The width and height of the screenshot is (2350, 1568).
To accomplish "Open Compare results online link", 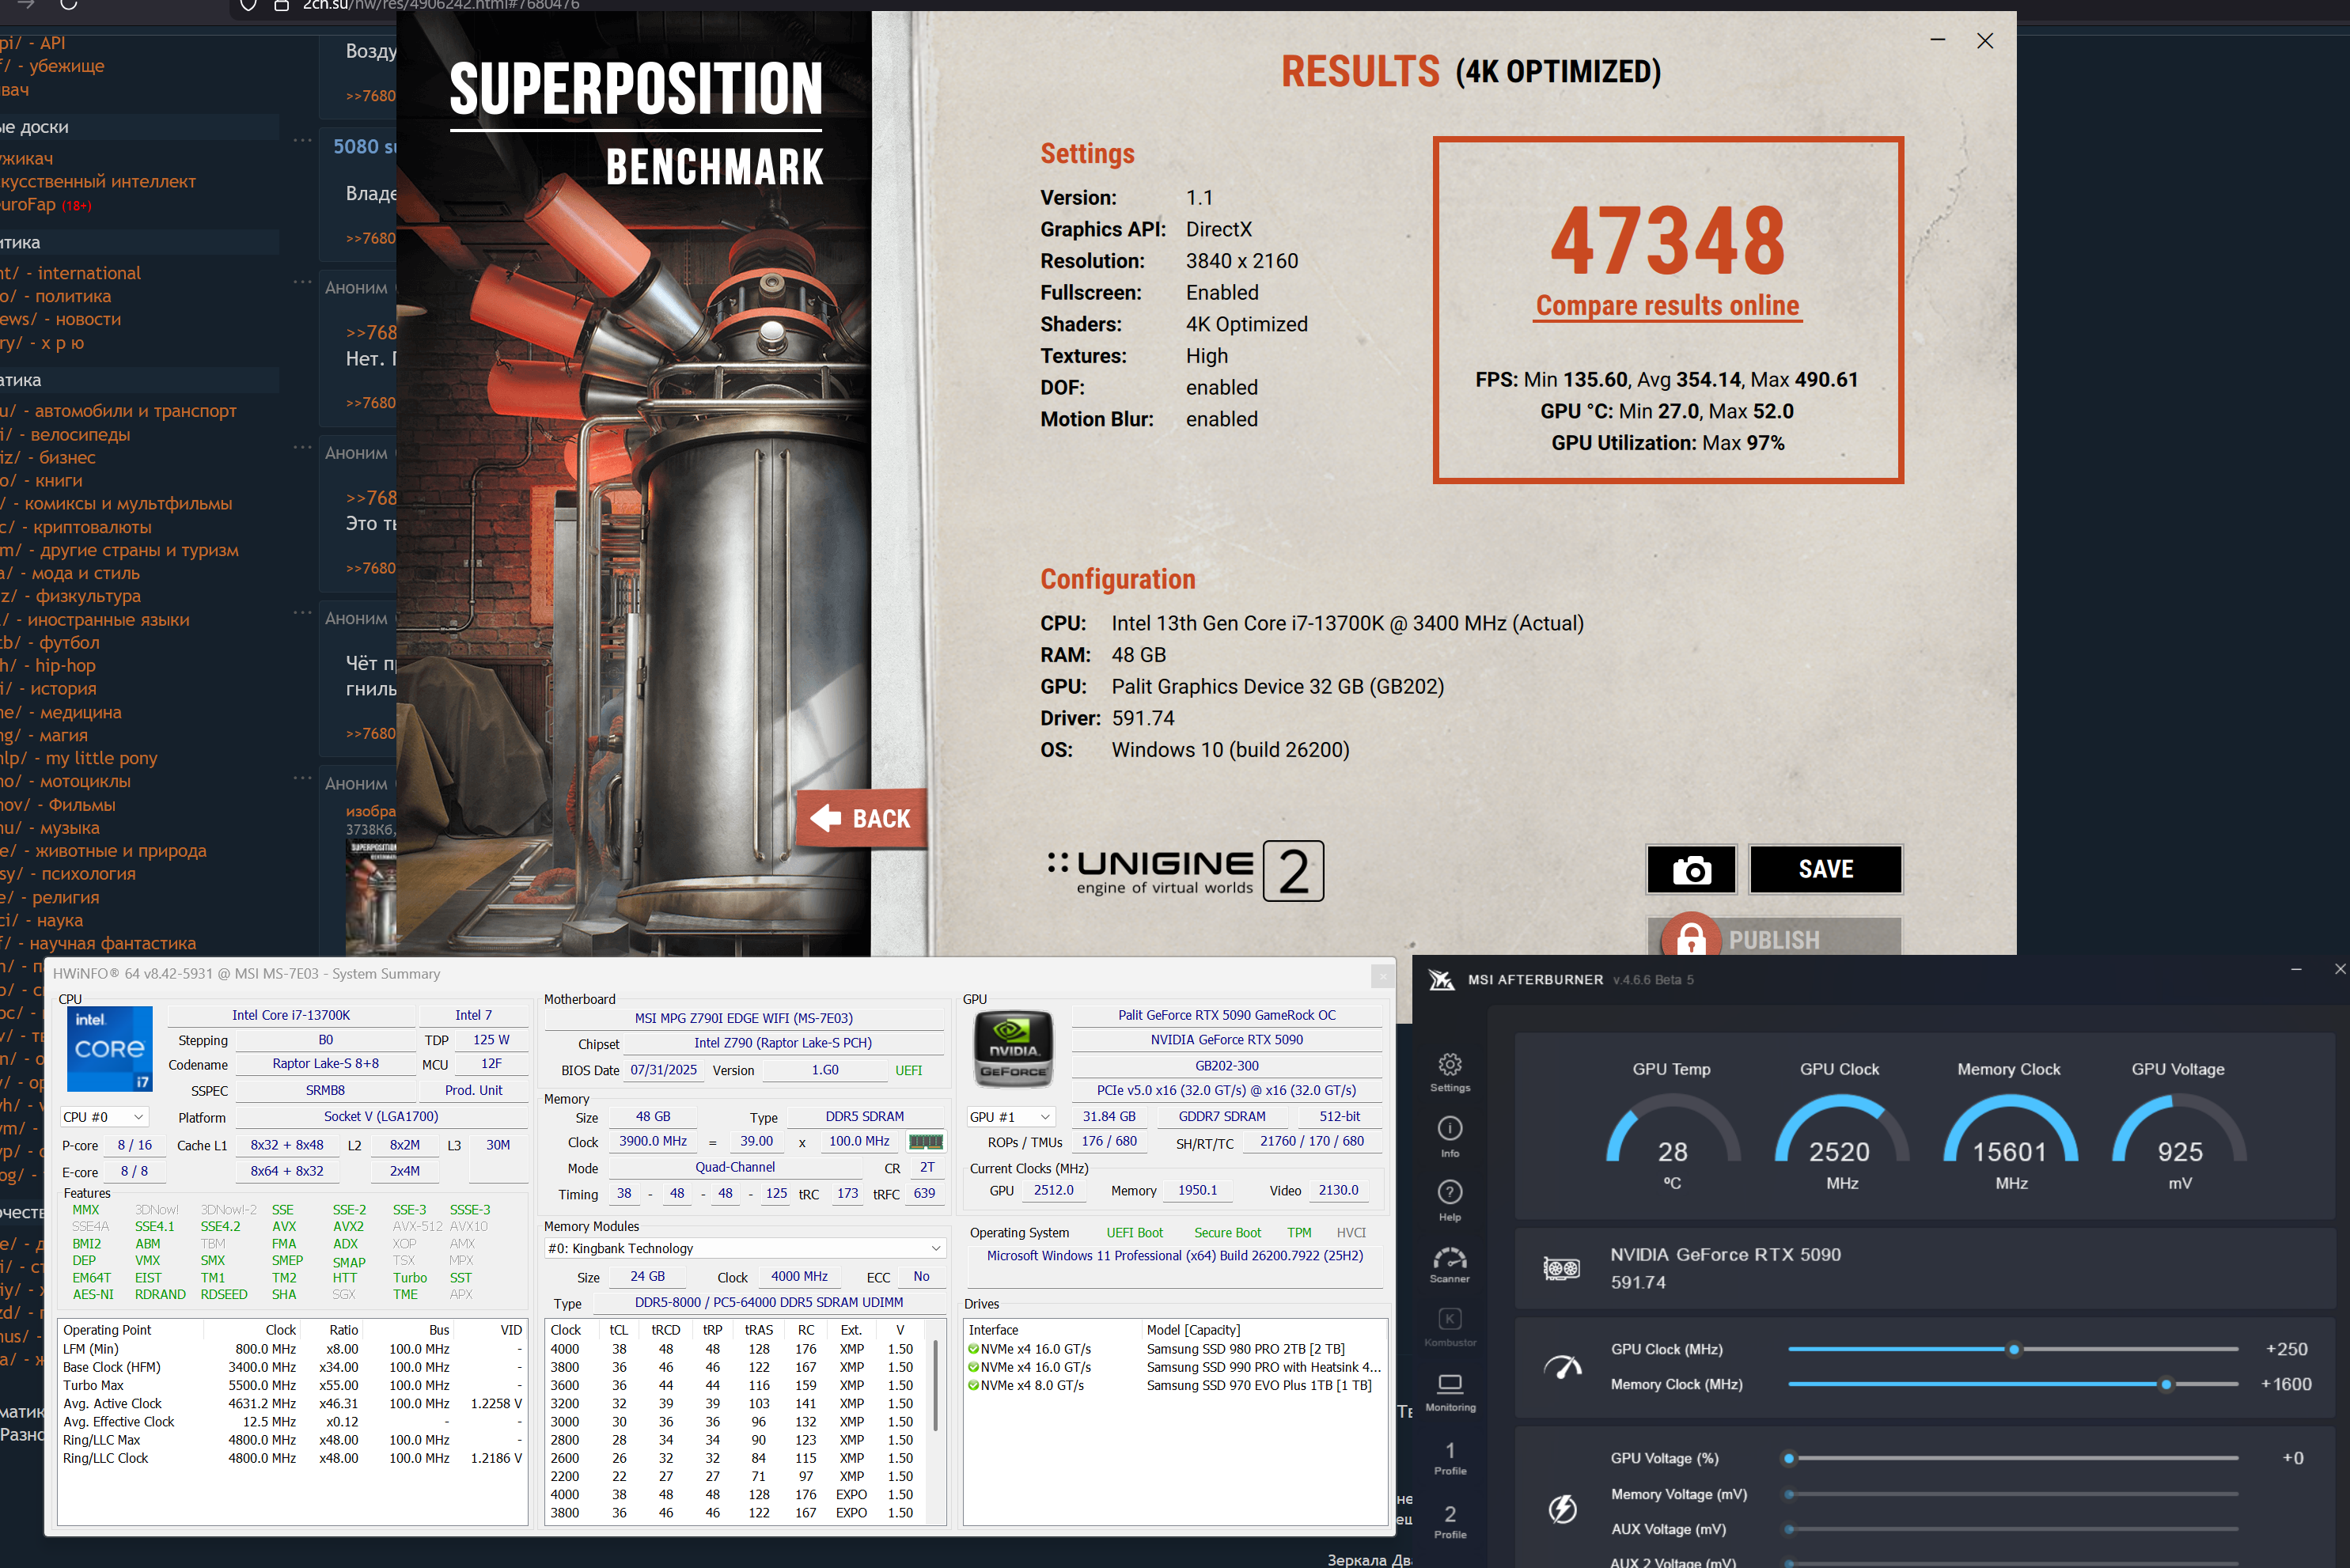I will coord(1667,306).
